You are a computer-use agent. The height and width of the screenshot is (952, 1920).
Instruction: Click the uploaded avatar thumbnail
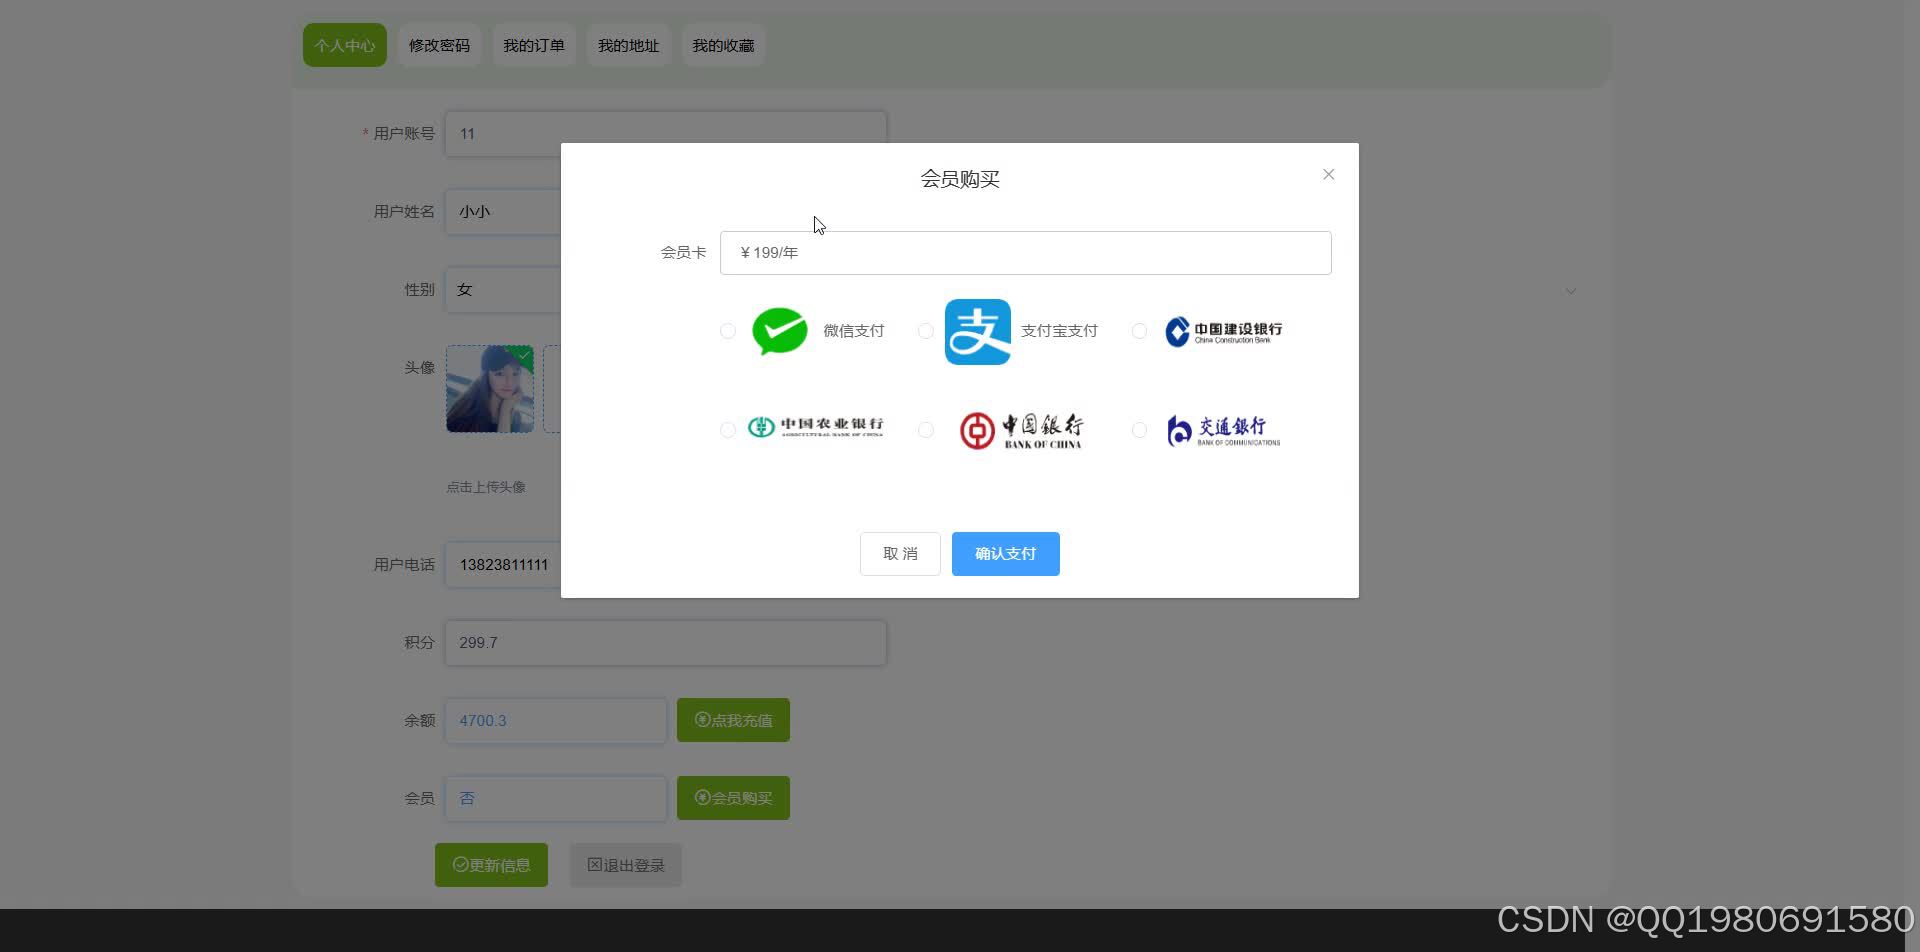490,389
